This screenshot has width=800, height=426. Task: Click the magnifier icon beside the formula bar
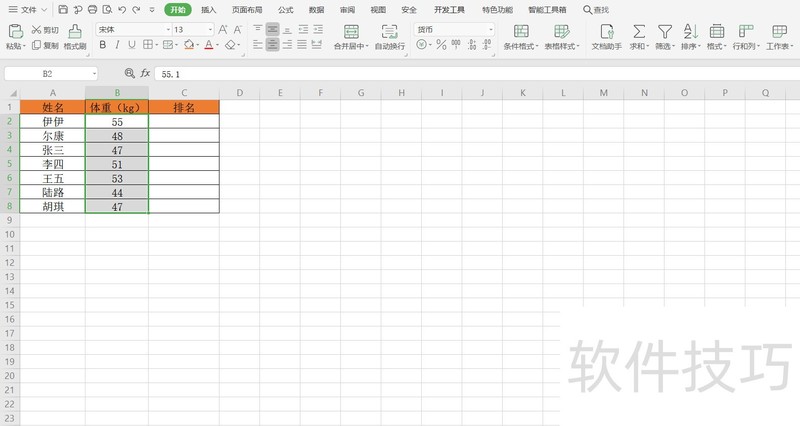[x=129, y=73]
